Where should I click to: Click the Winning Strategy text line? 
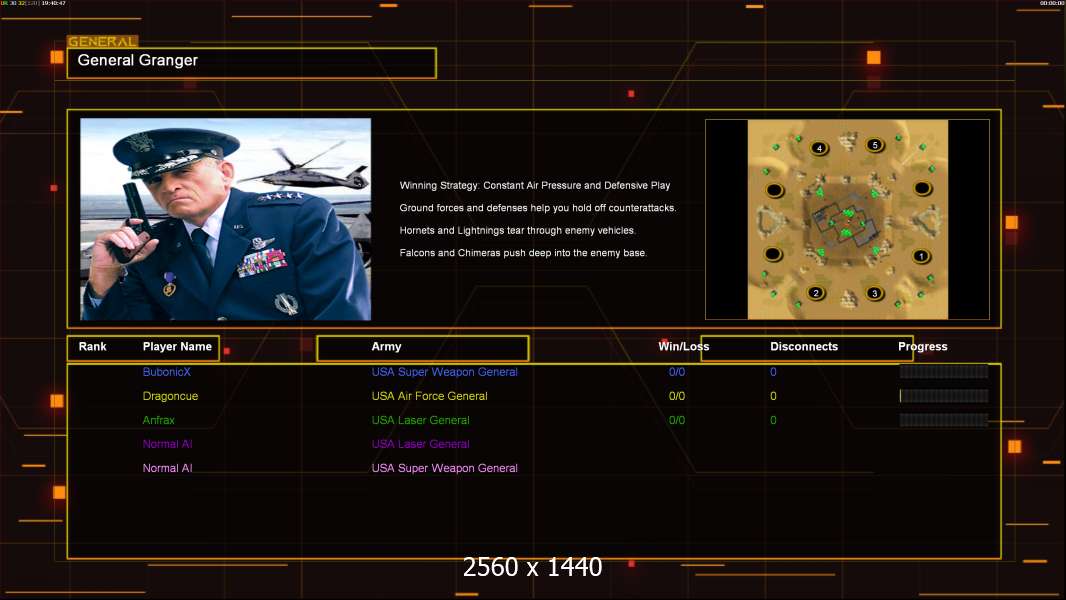click(534, 186)
